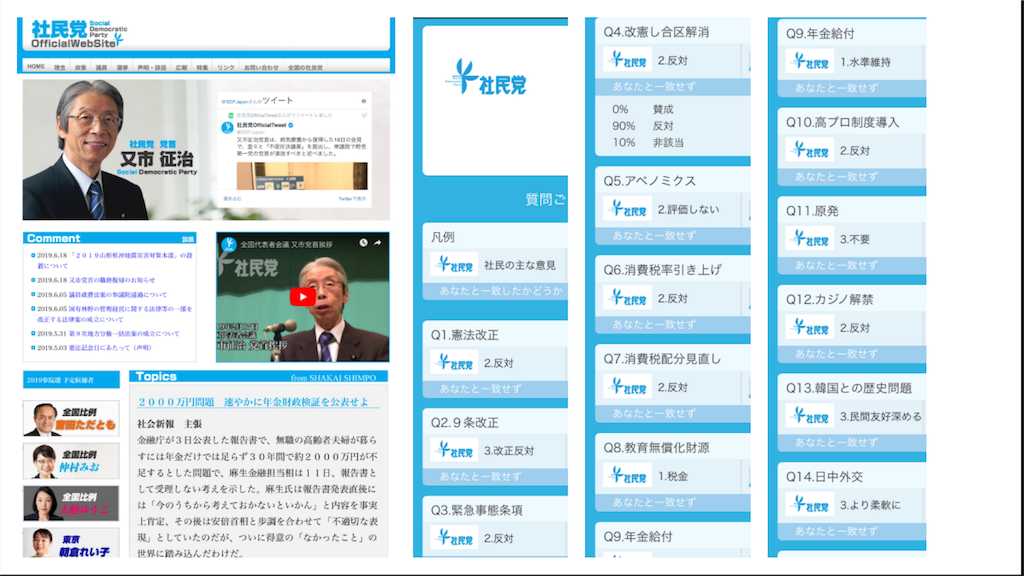1024x576 pixels.
Task: Expand the あなたと一致せず bar under Q10.高プロ制度導入
Action: [x=852, y=177]
